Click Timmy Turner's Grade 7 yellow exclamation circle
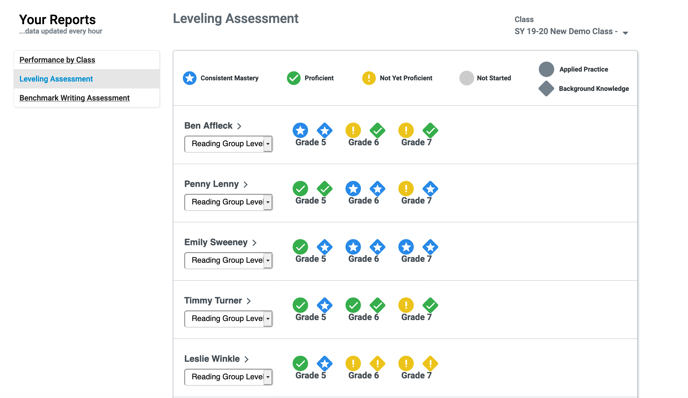The image size is (688, 398). click(406, 305)
